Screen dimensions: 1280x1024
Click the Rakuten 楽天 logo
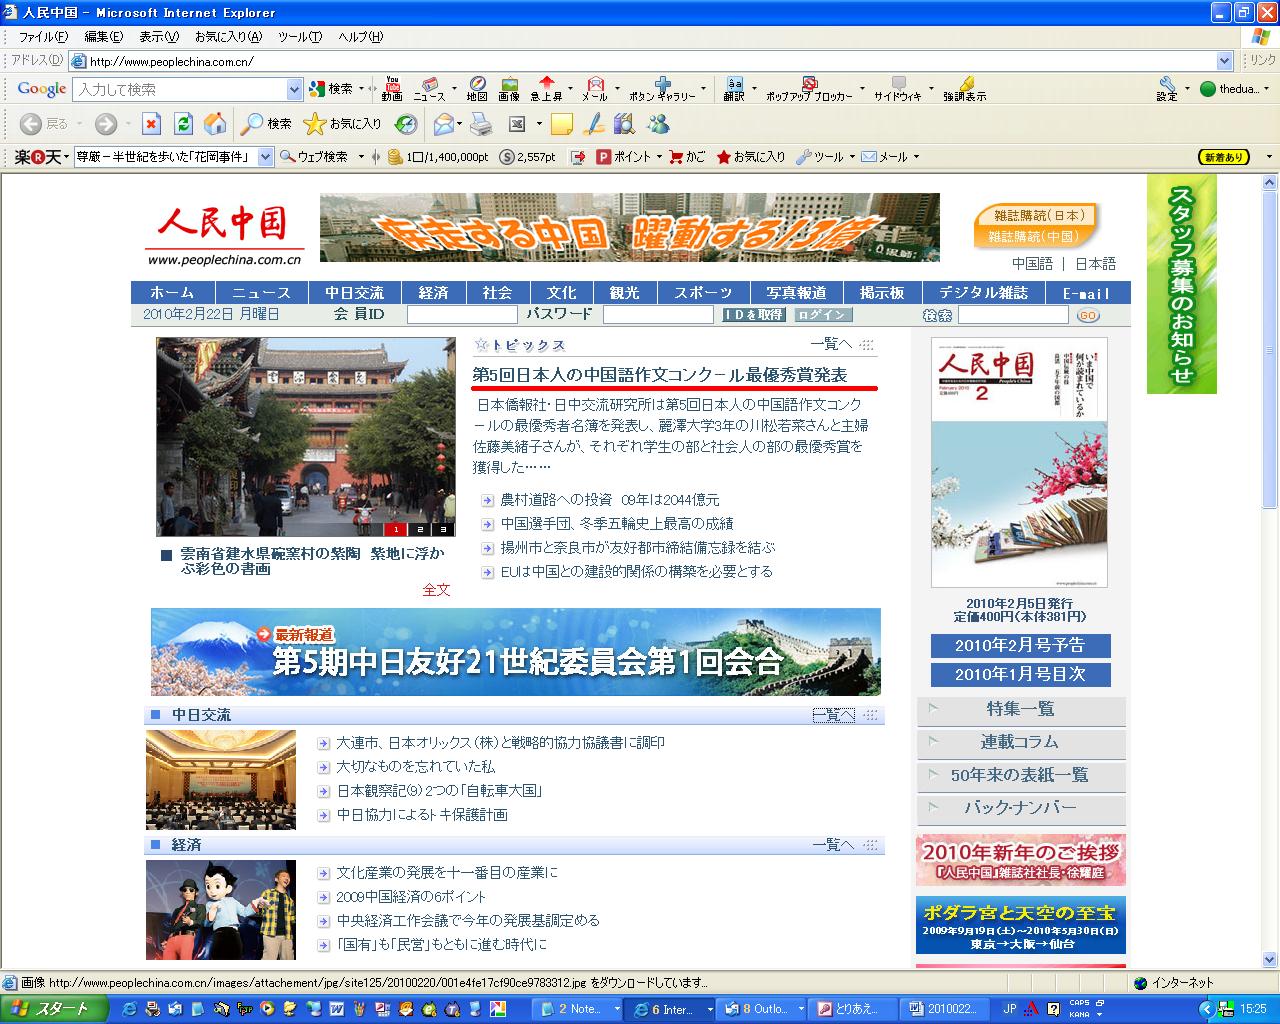point(38,157)
